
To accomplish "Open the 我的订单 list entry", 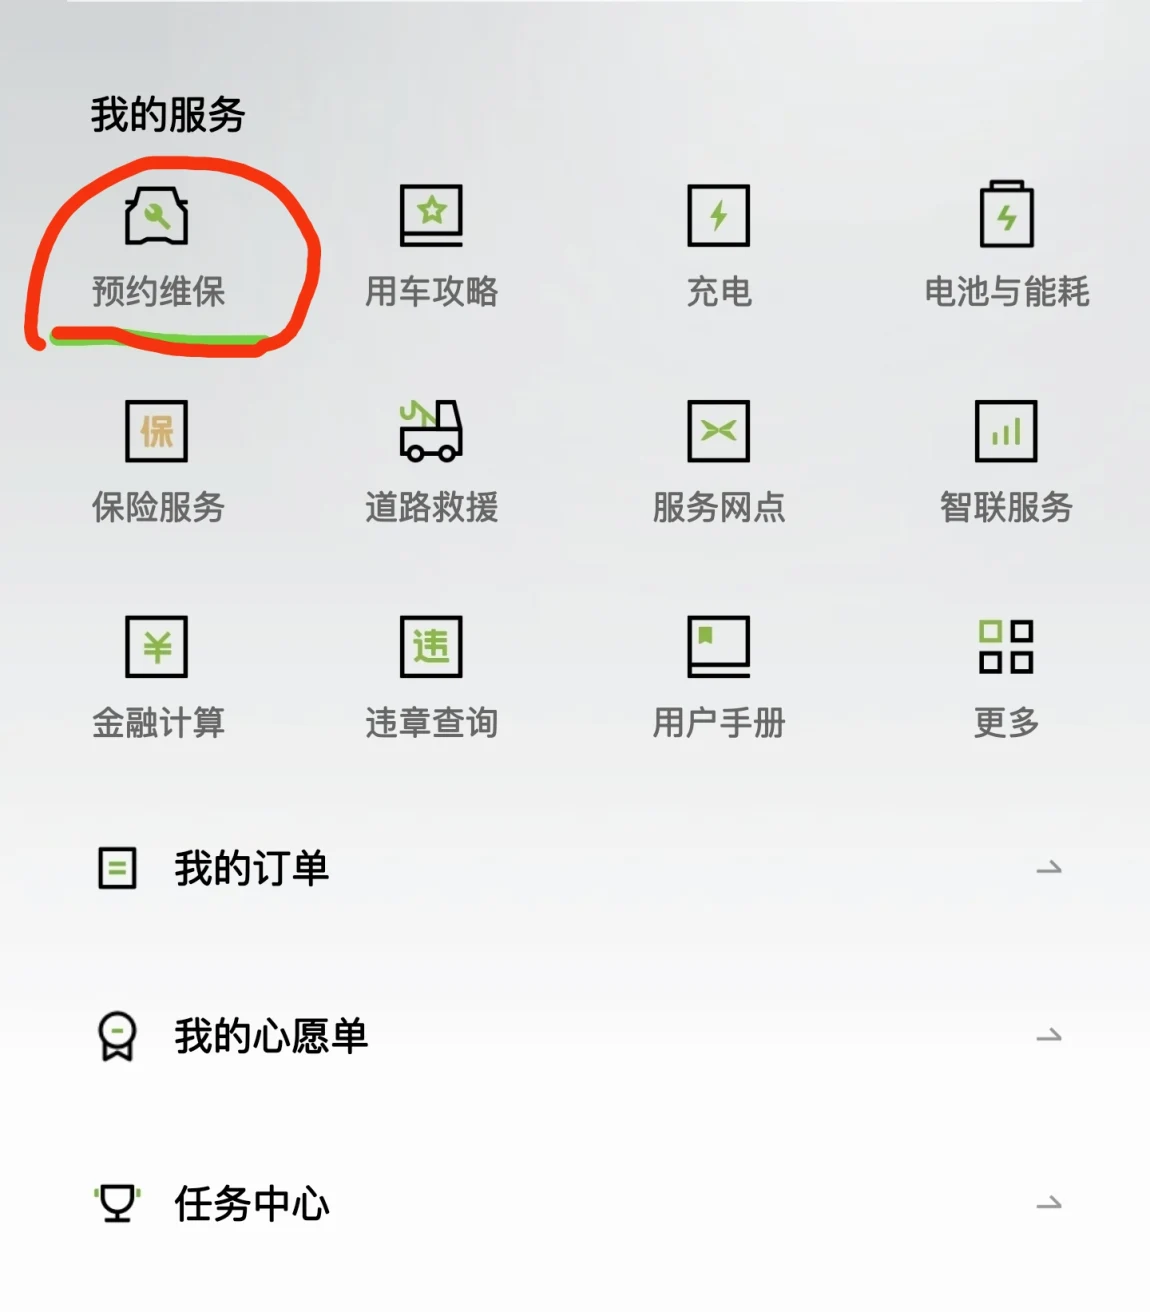I will click(x=575, y=868).
